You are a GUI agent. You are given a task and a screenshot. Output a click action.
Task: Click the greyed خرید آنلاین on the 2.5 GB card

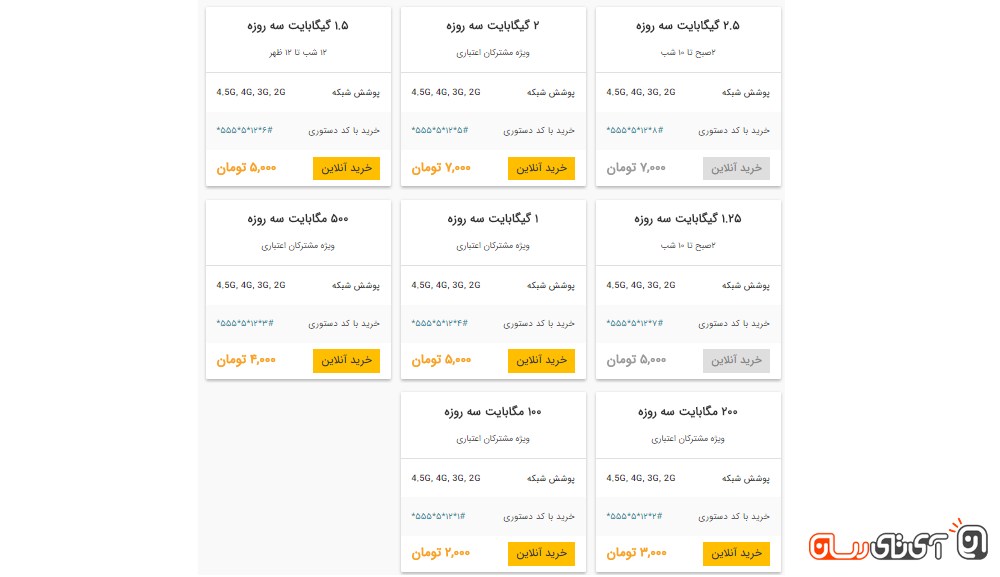(x=736, y=168)
